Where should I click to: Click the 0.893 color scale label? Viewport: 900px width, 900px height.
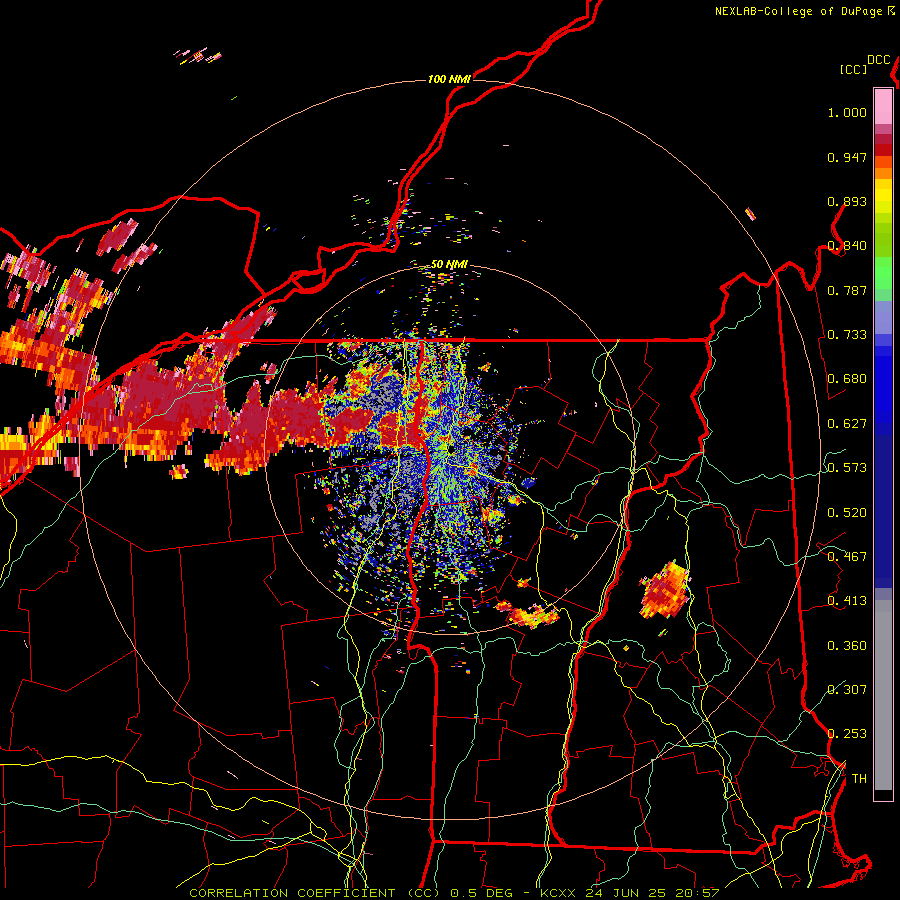coord(847,201)
